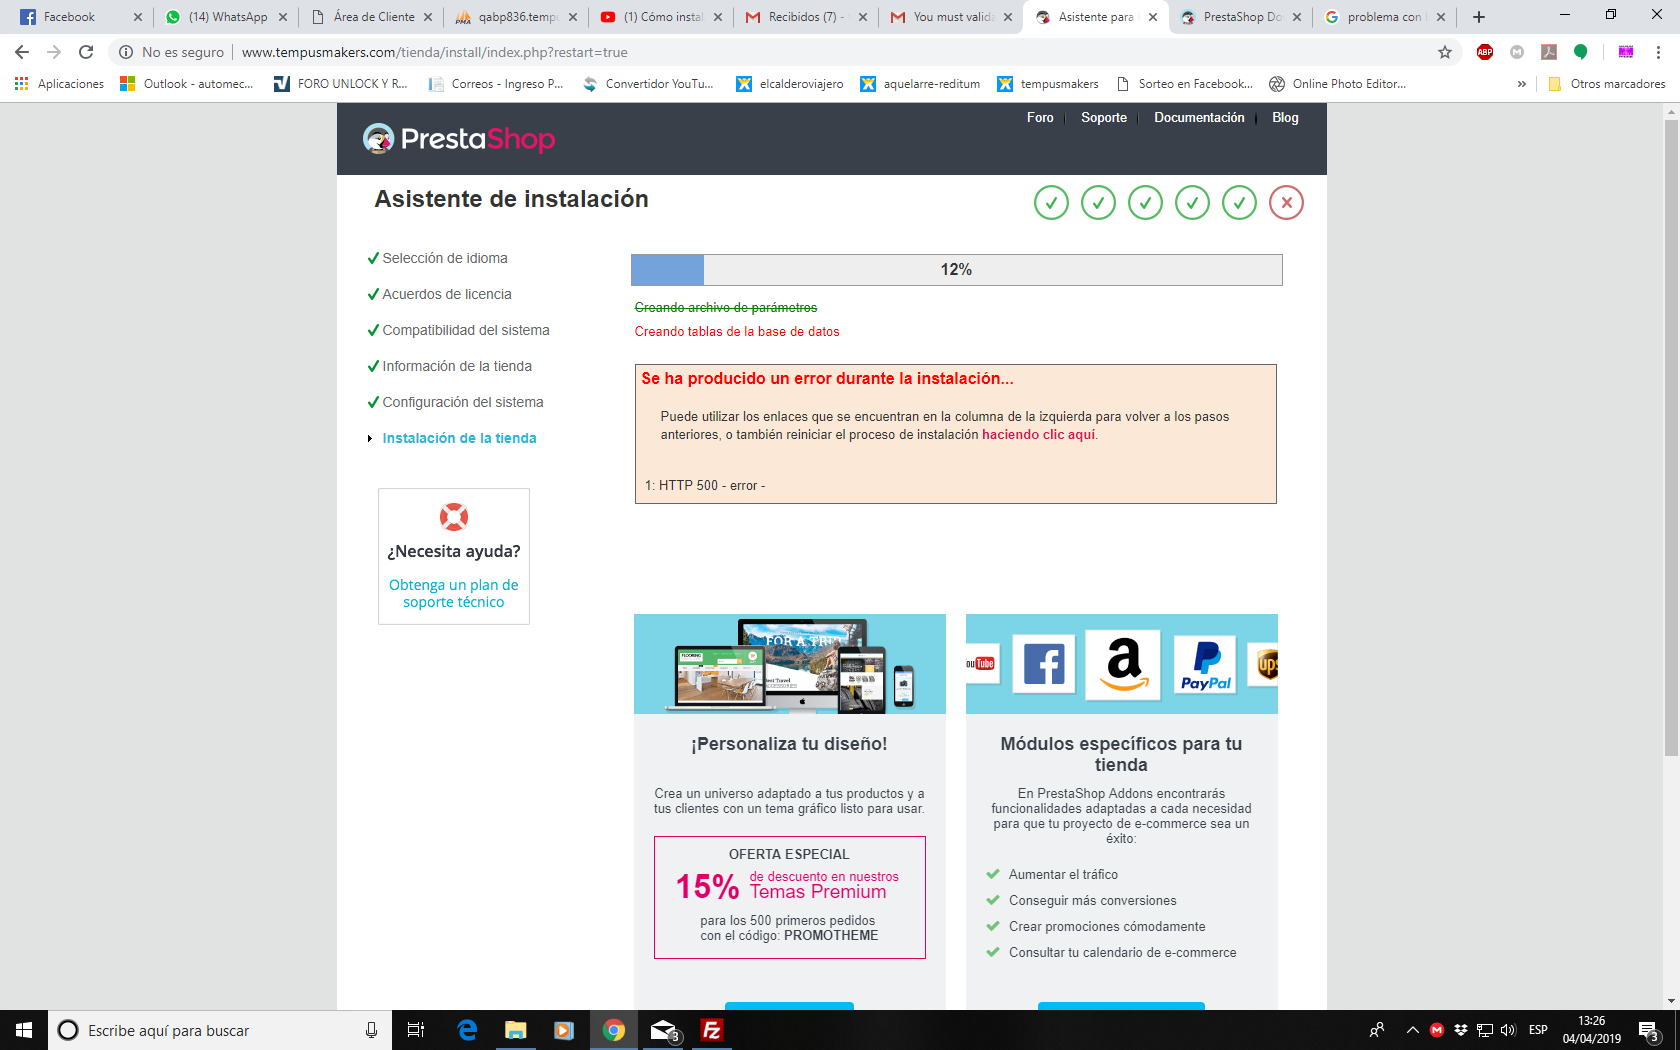Viewport: 1680px width, 1050px height.
Task: Switch to the Gmail 'Recibidos (7)' tab
Action: pyautogui.click(x=806, y=17)
